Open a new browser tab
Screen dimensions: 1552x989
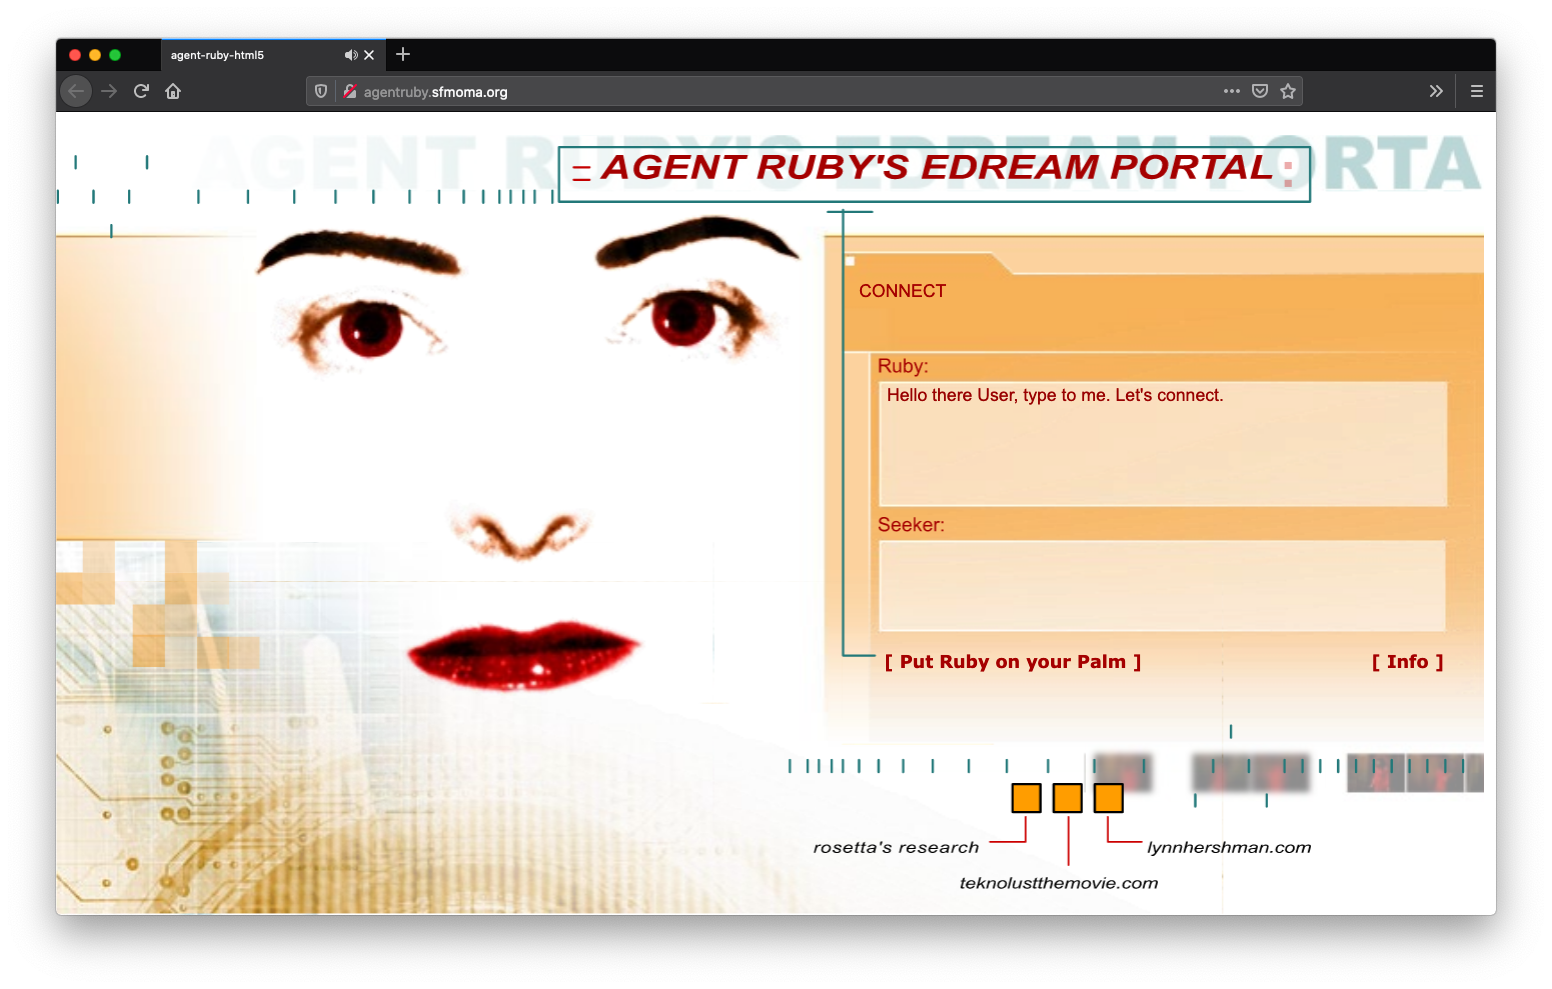point(403,54)
